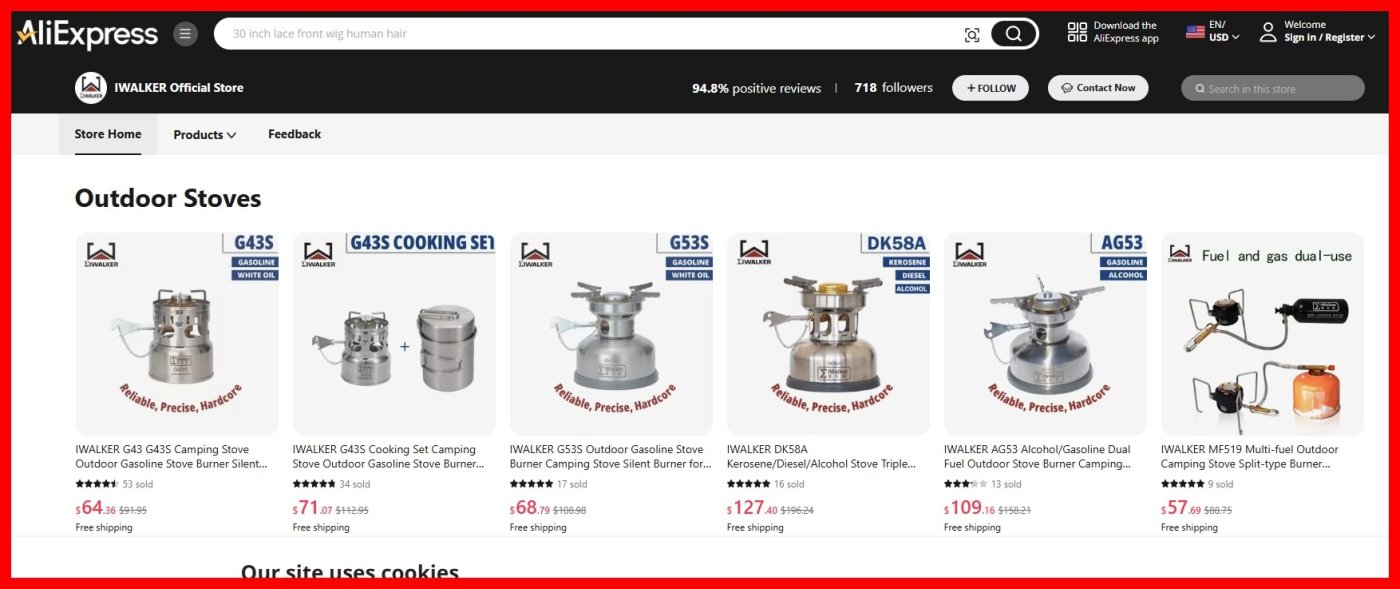Viewport: 1400px width, 589px height.
Task: Click the QR code app download icon
Action: [1077, 32]
